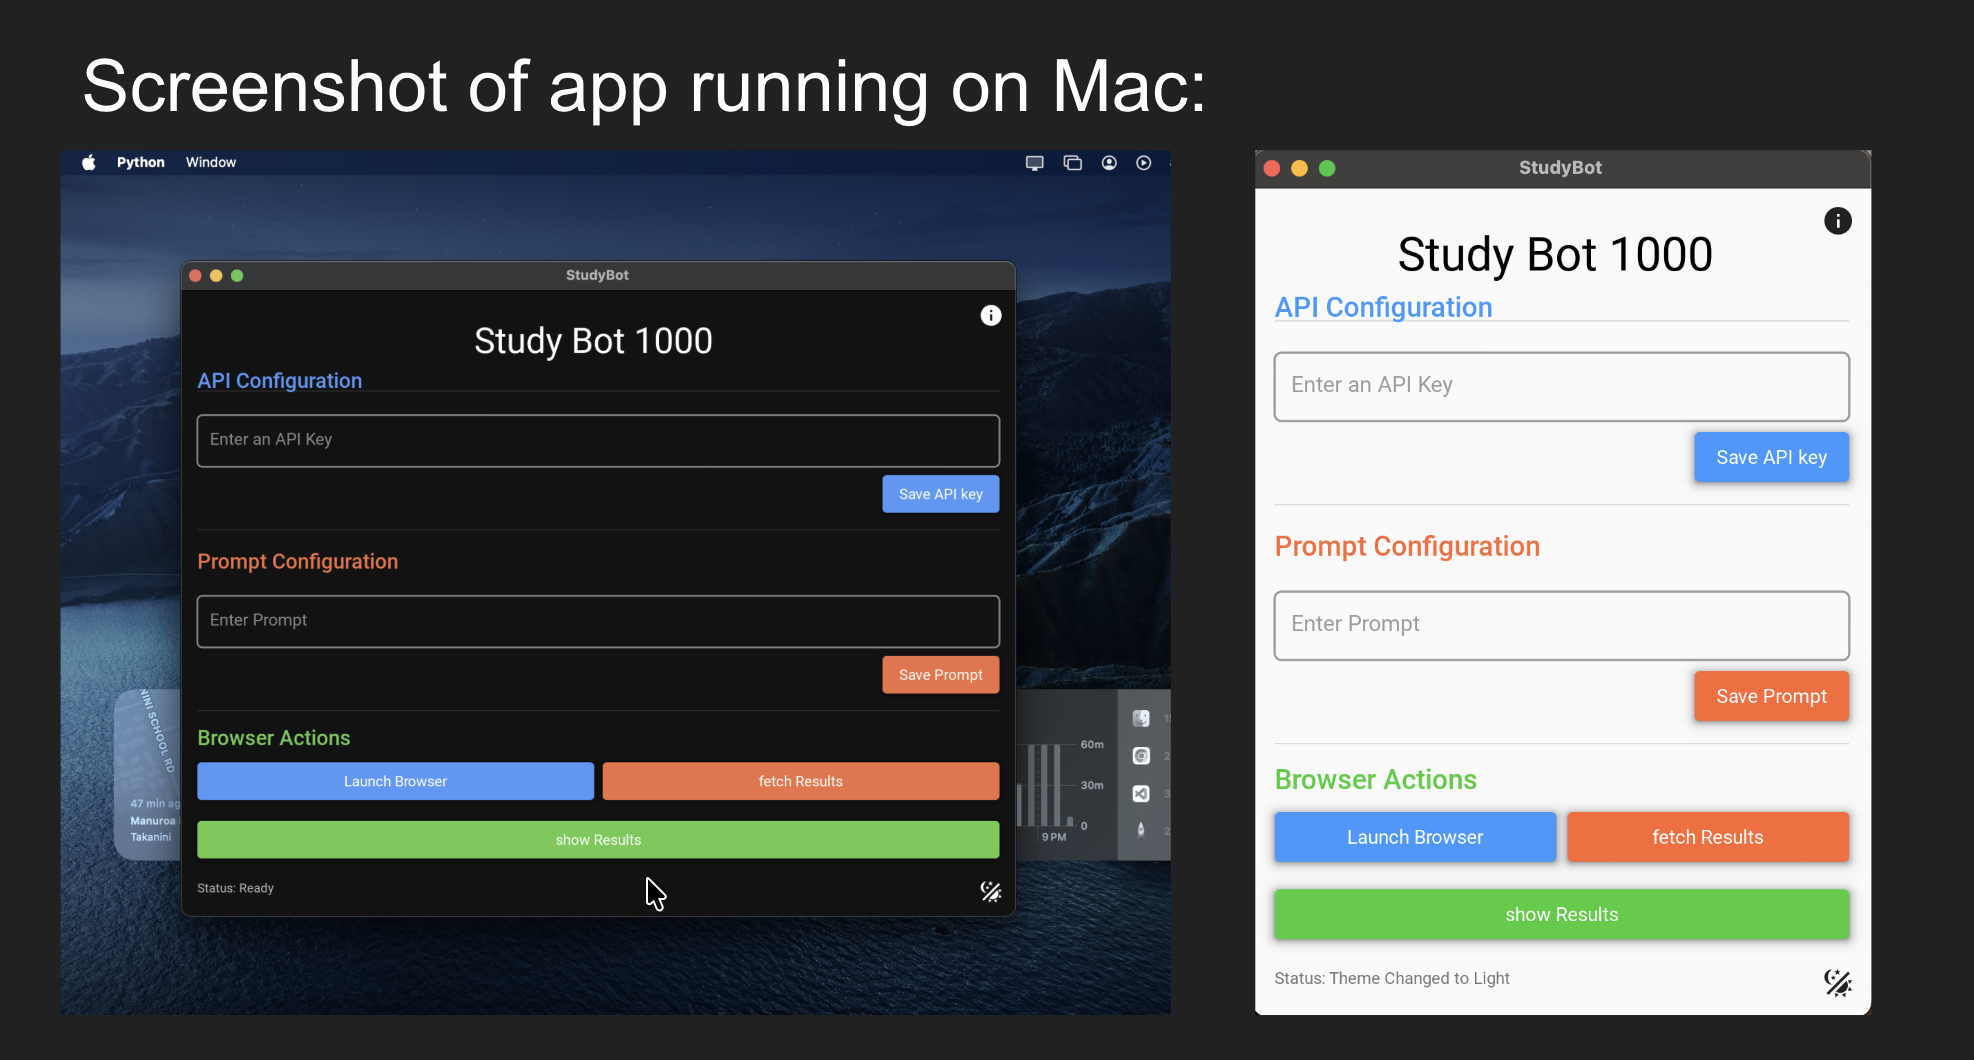Click Save API key in dark window
1974x1060 pixels.
(940, 494)
